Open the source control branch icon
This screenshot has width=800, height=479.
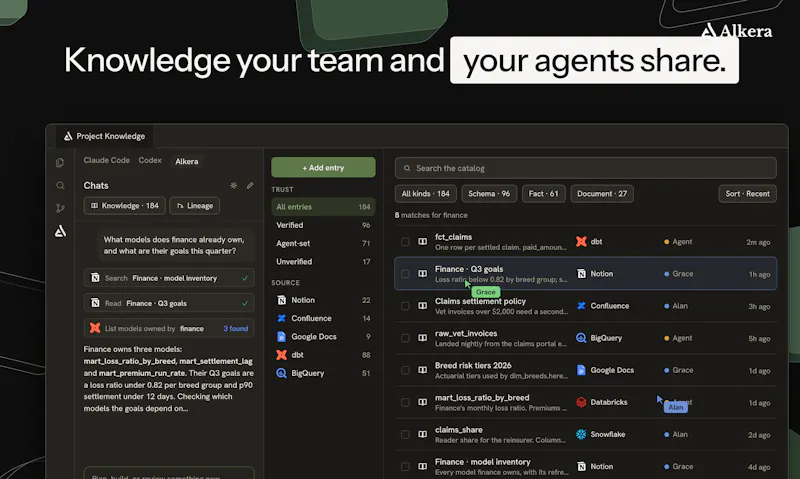point(60,208)
